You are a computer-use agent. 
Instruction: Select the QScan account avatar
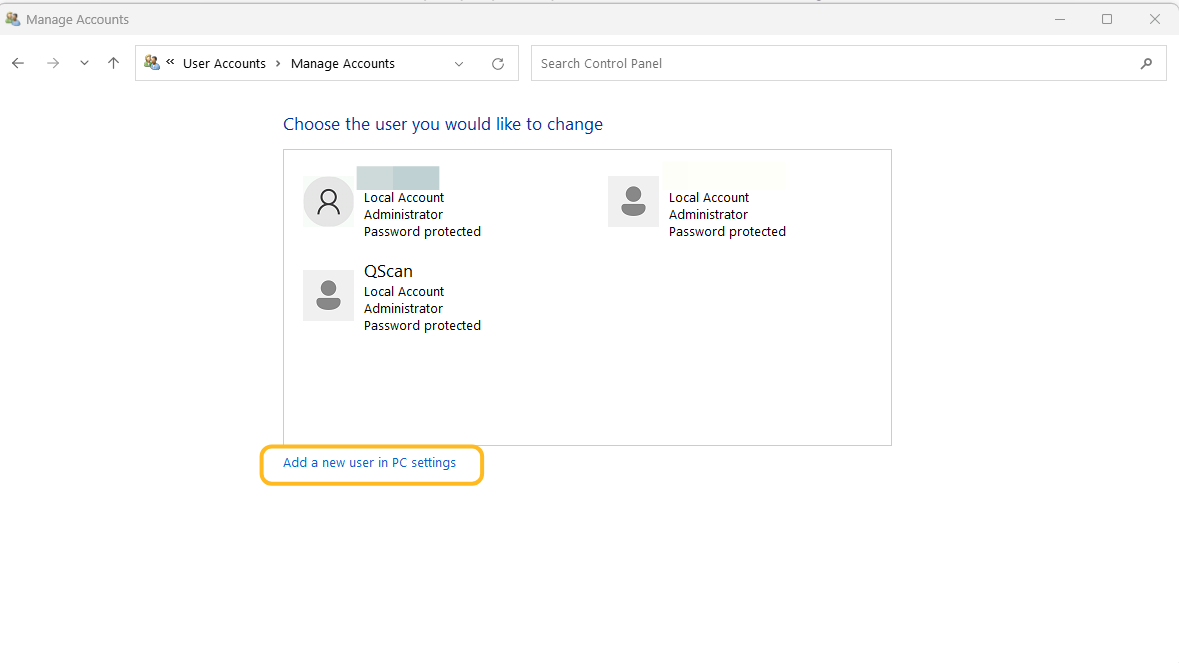point(329,295)
